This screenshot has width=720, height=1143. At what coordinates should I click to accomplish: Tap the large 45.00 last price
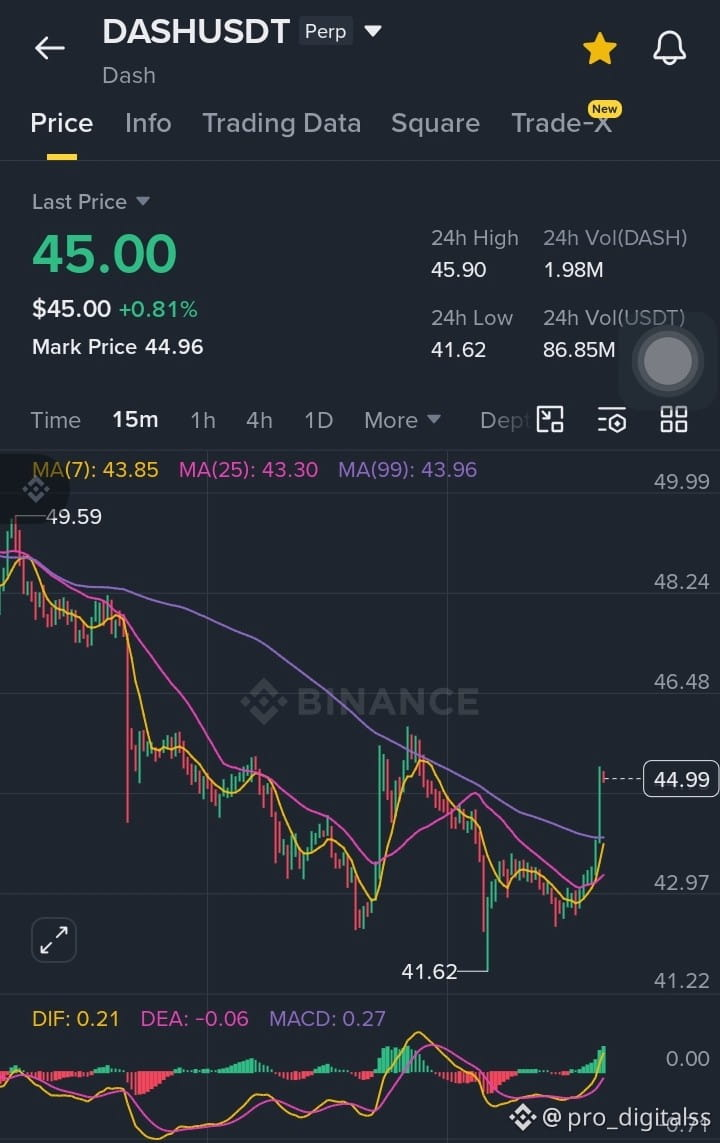(104, 254)
